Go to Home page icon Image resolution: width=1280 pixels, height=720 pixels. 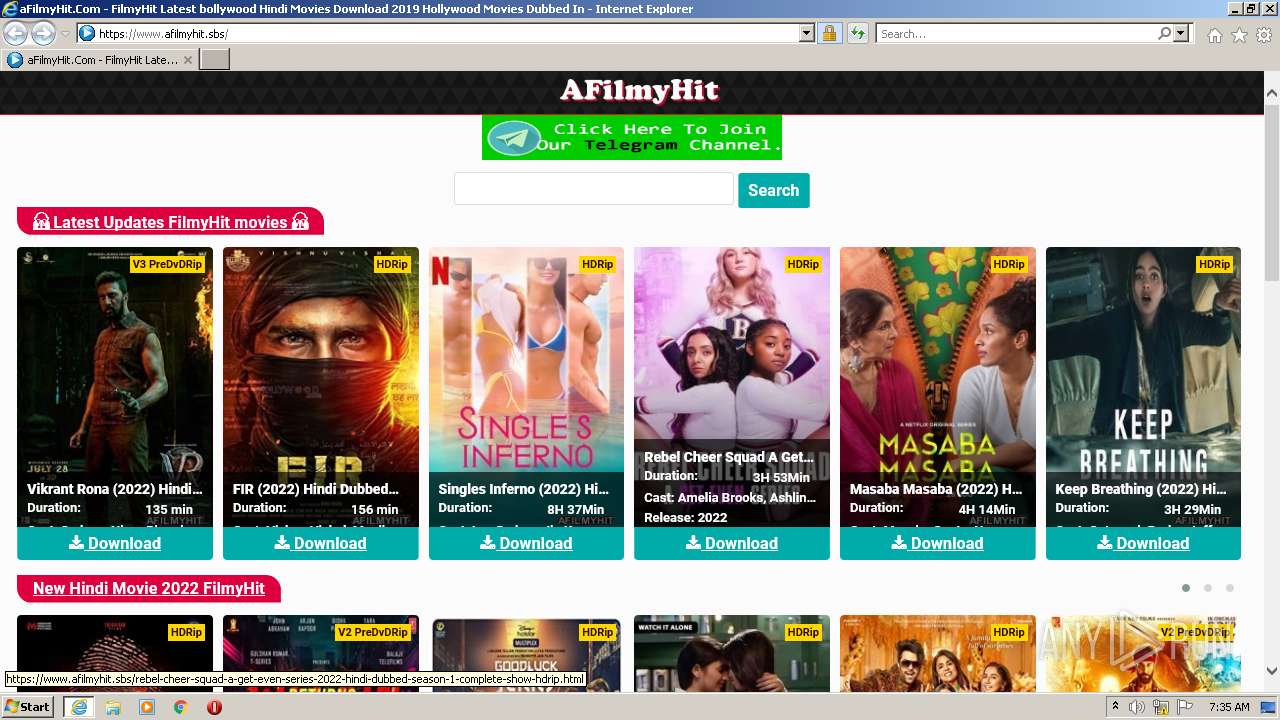[1214, 35]
